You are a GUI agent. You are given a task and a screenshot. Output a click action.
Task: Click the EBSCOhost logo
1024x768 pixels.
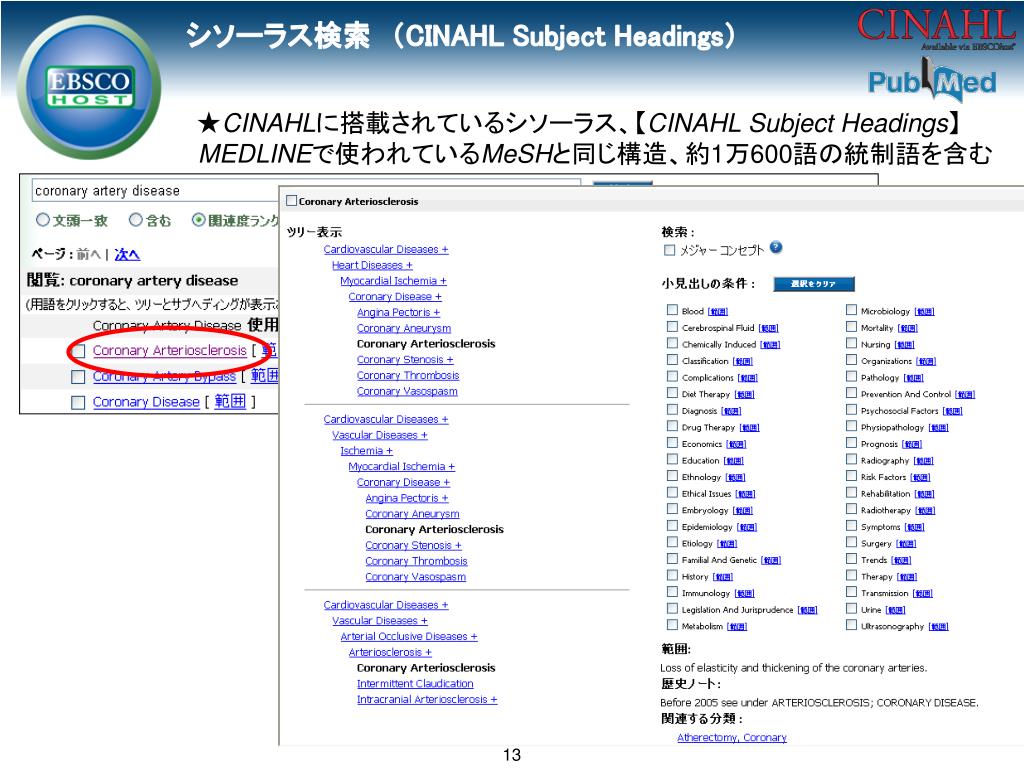click(89, 88)
